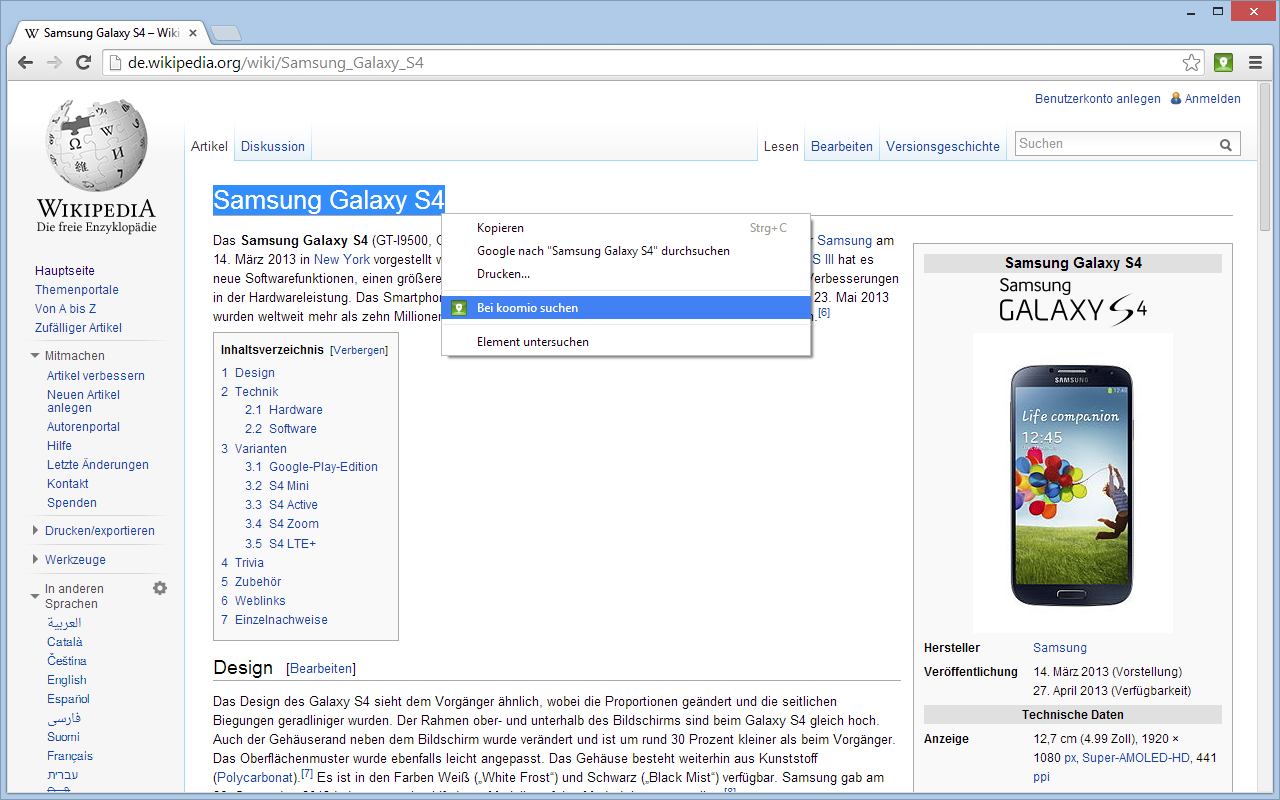Select Element untersuchen in context menu
This screenshot has height=800, width=1280.
626,342
